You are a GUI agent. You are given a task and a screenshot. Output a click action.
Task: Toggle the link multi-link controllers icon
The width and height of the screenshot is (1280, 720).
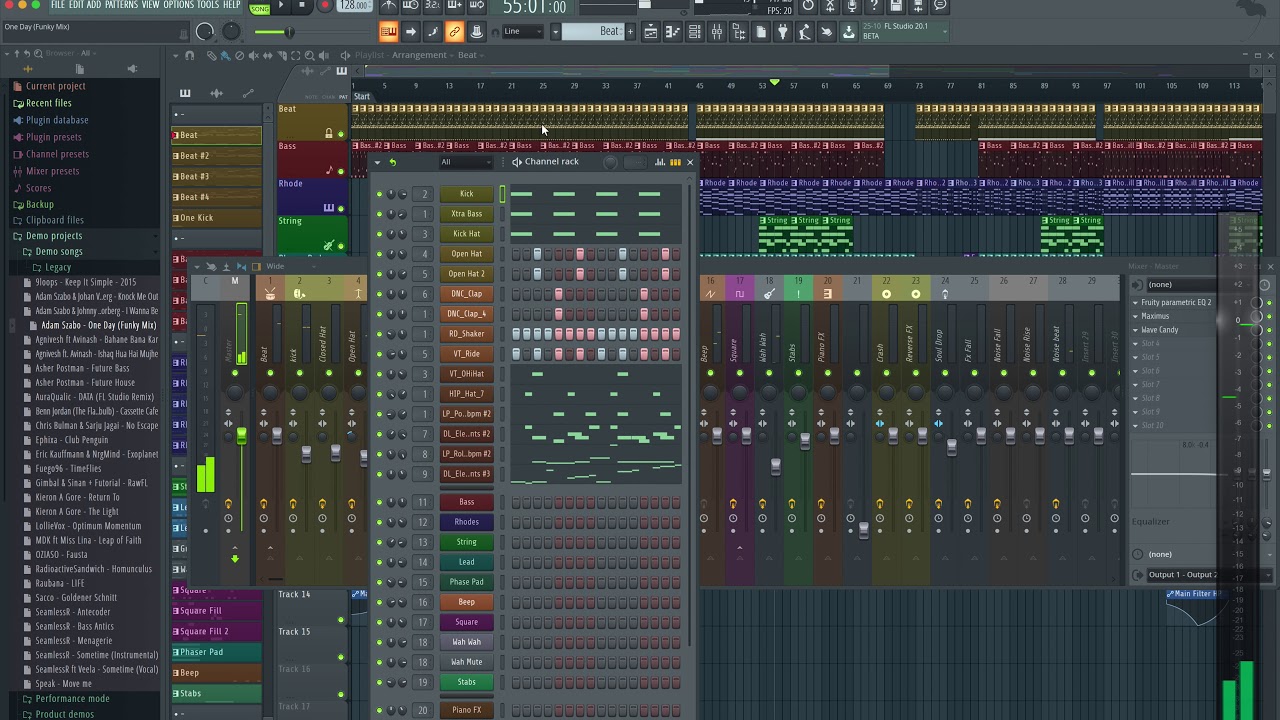[x=454, y=32]
